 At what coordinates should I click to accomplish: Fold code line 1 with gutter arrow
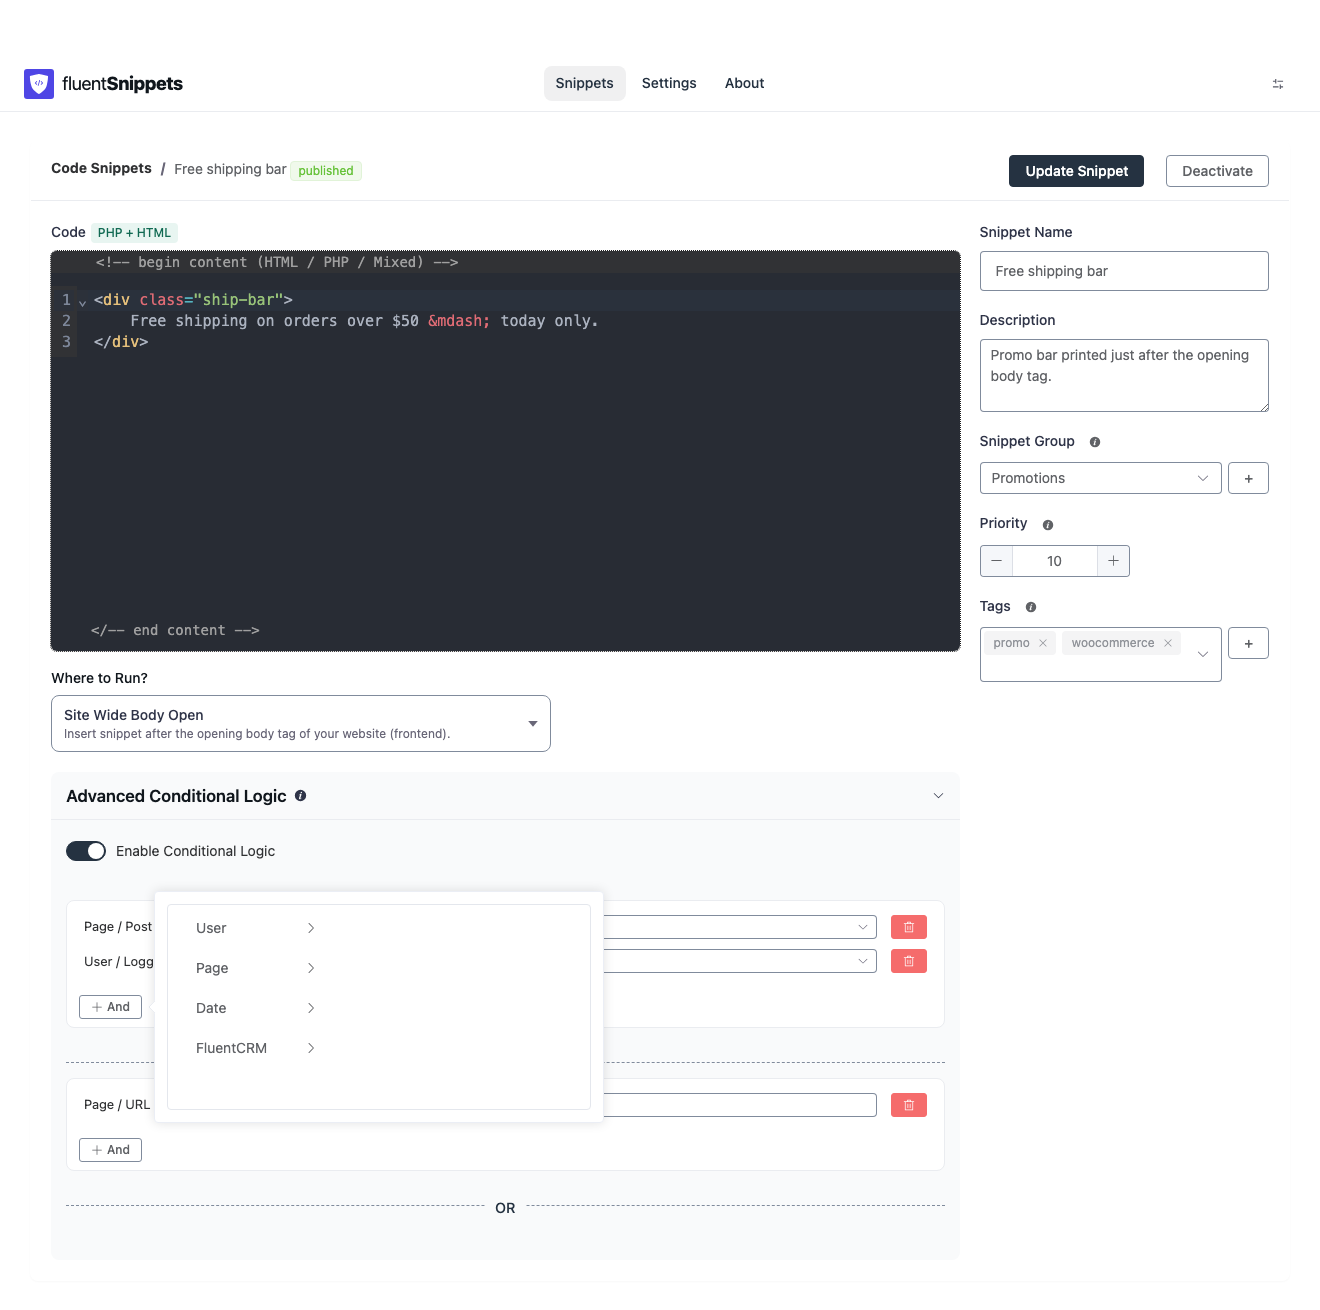(x=82, y=302)
